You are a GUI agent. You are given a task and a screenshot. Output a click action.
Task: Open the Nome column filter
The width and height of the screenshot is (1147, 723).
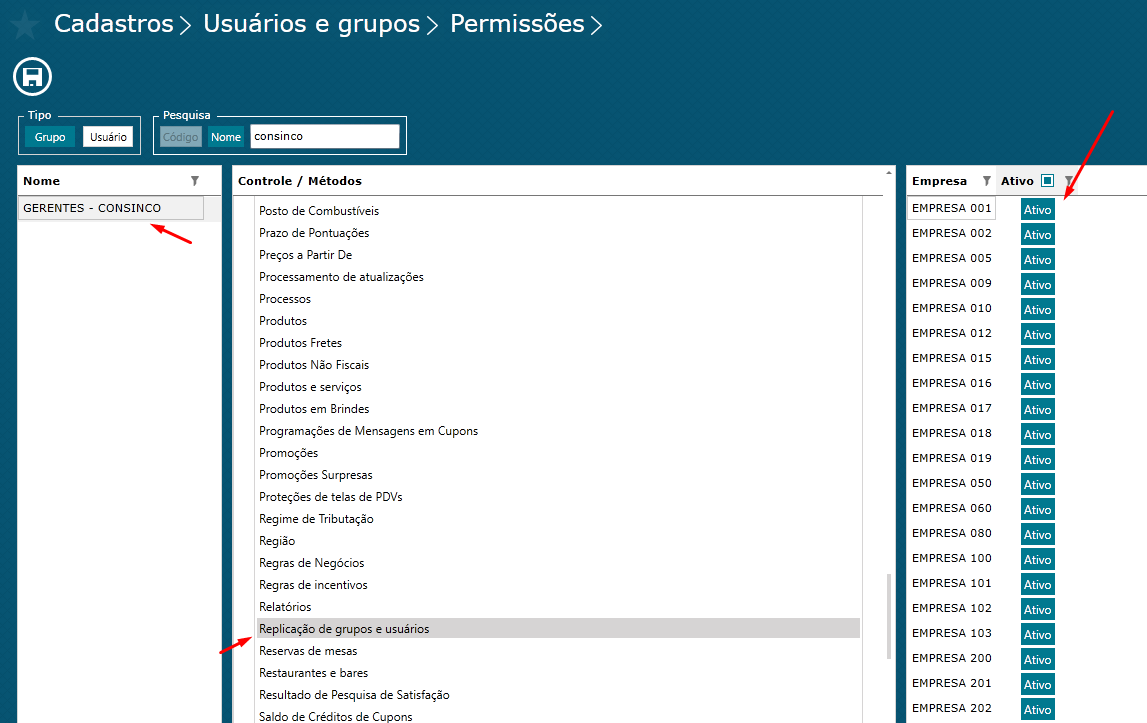(x=195, y=181)
